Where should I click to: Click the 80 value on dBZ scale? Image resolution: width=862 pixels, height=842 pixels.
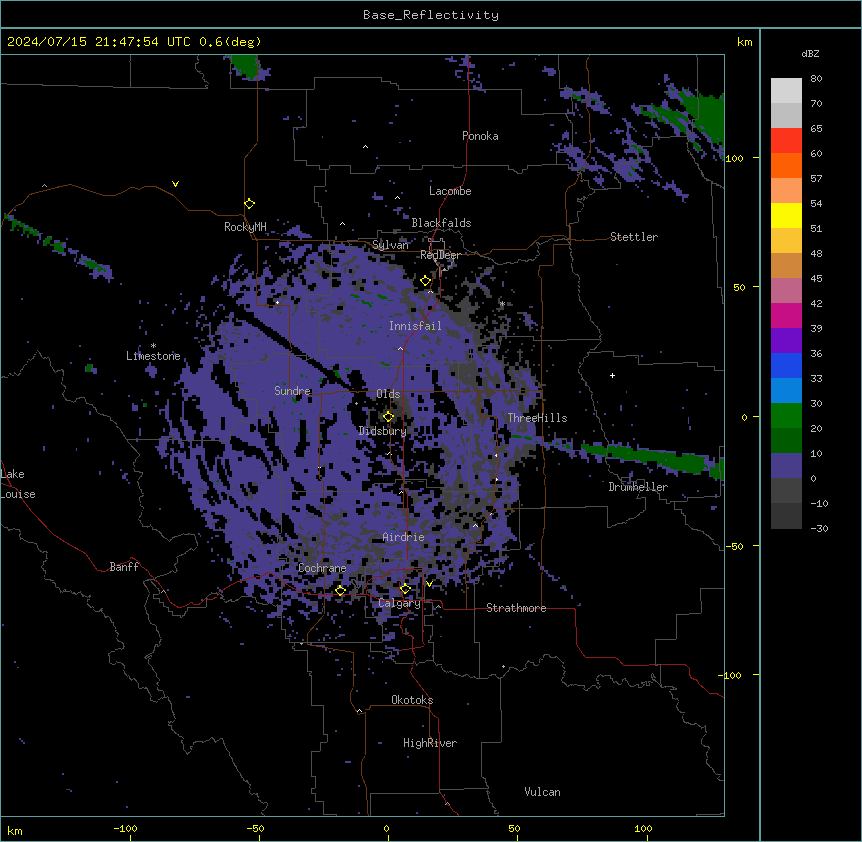pos(816,79)
